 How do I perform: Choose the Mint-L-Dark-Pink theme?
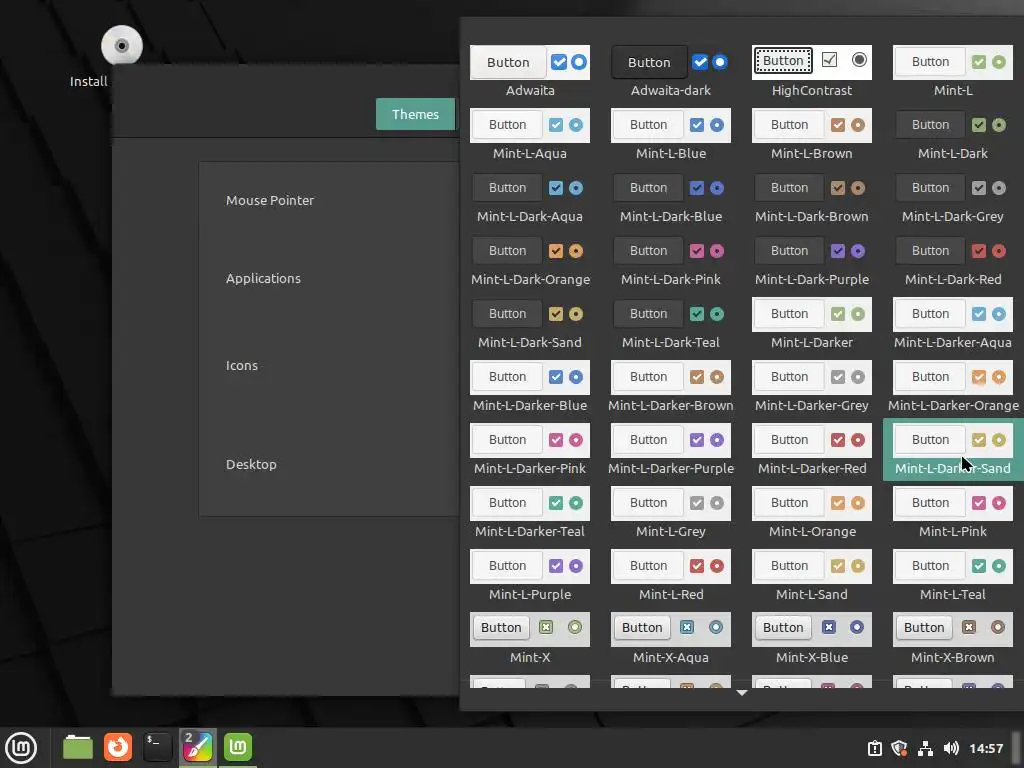click(x=671, y=261)
